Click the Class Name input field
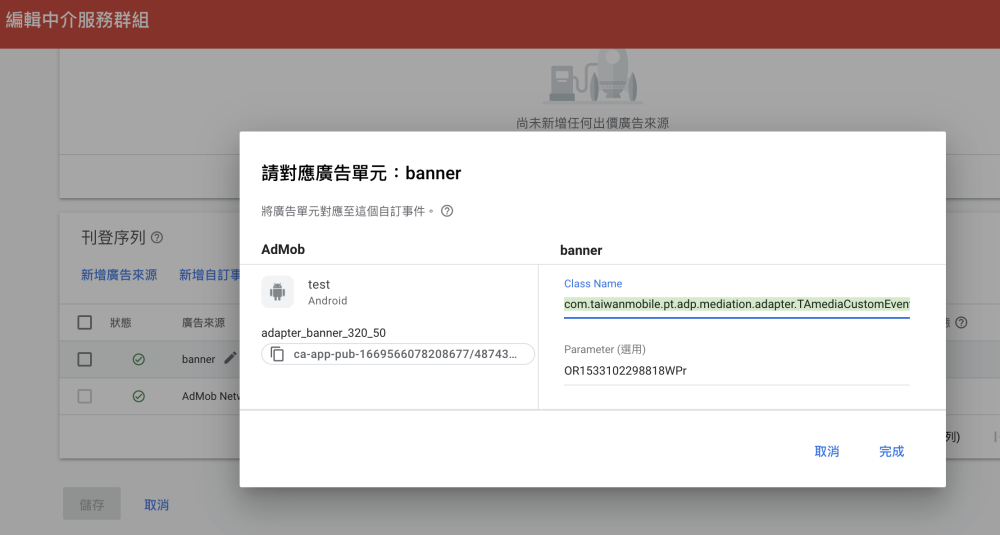 click(737, 304)
